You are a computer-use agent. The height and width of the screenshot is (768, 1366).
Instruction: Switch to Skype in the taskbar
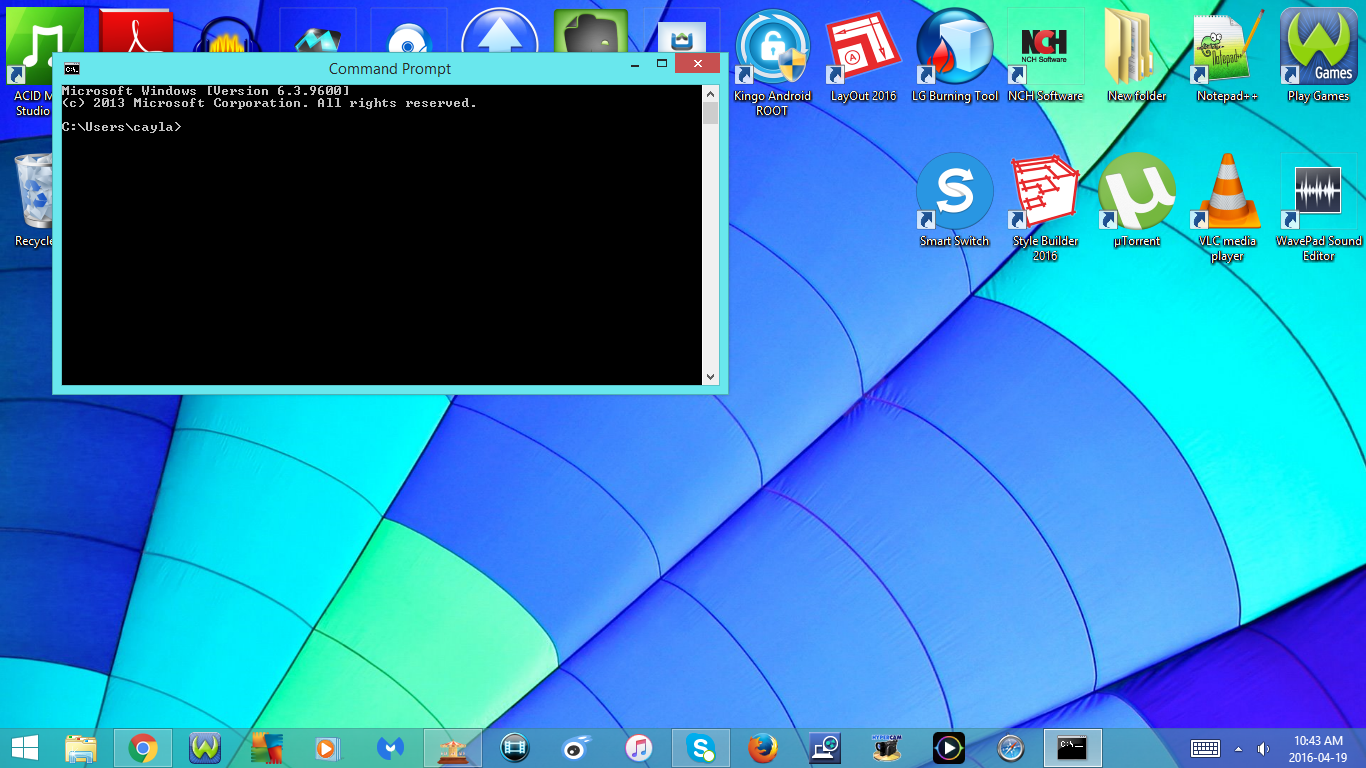point(701,747)
